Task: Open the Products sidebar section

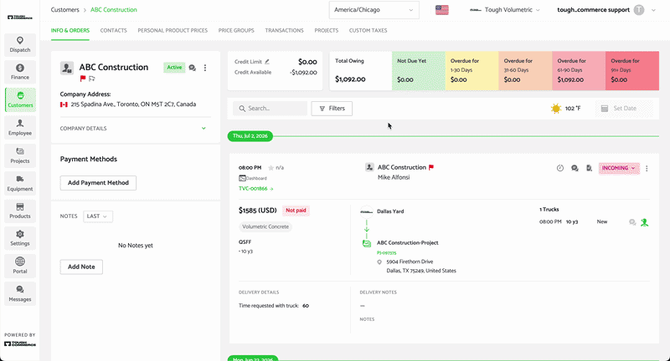Action: coord(20,211)
